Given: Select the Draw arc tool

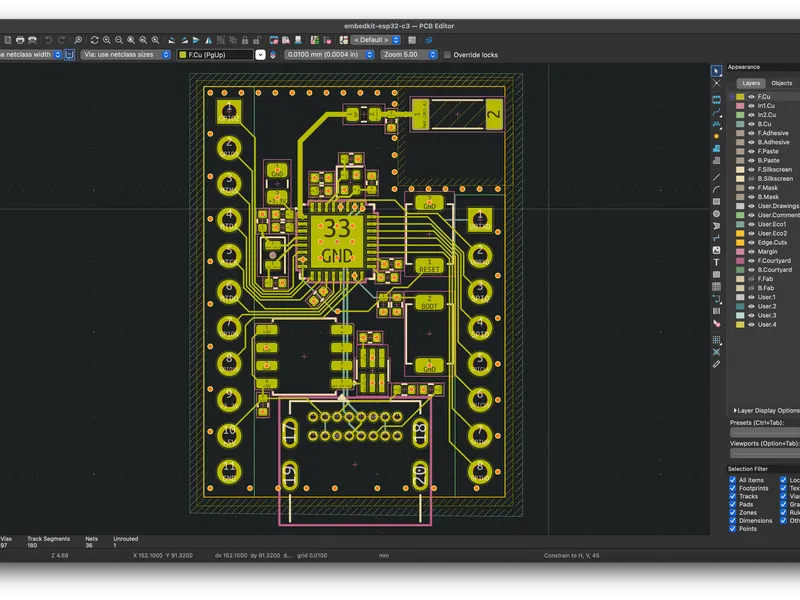Looking at the screenshot, I should point(716,189).
